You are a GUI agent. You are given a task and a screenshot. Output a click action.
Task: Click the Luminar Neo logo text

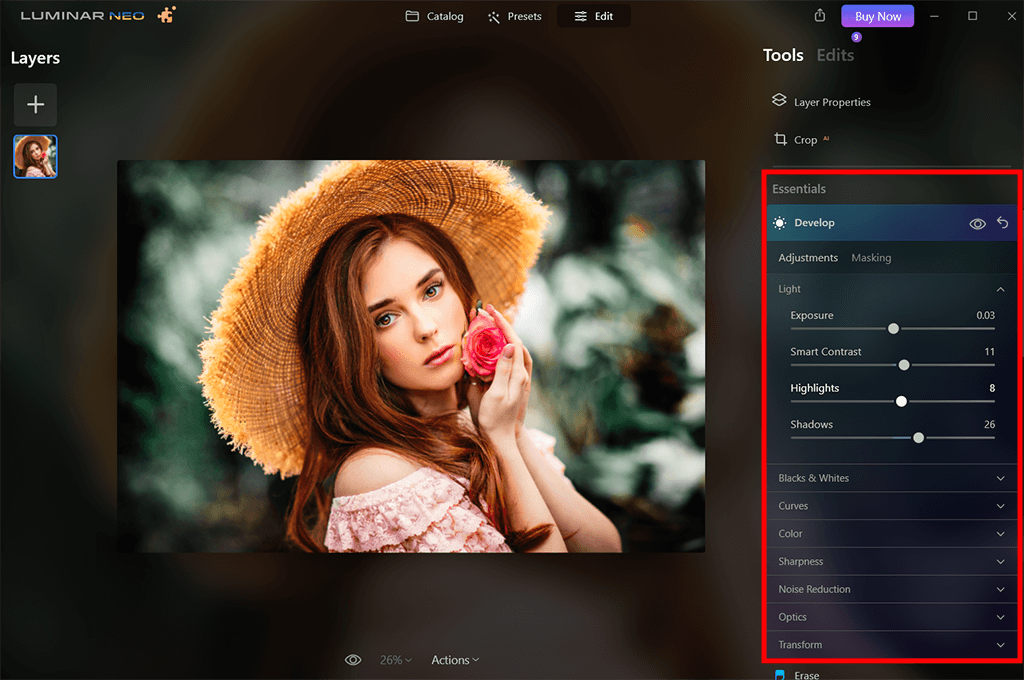pyautogui.click(x=82, y=16)
